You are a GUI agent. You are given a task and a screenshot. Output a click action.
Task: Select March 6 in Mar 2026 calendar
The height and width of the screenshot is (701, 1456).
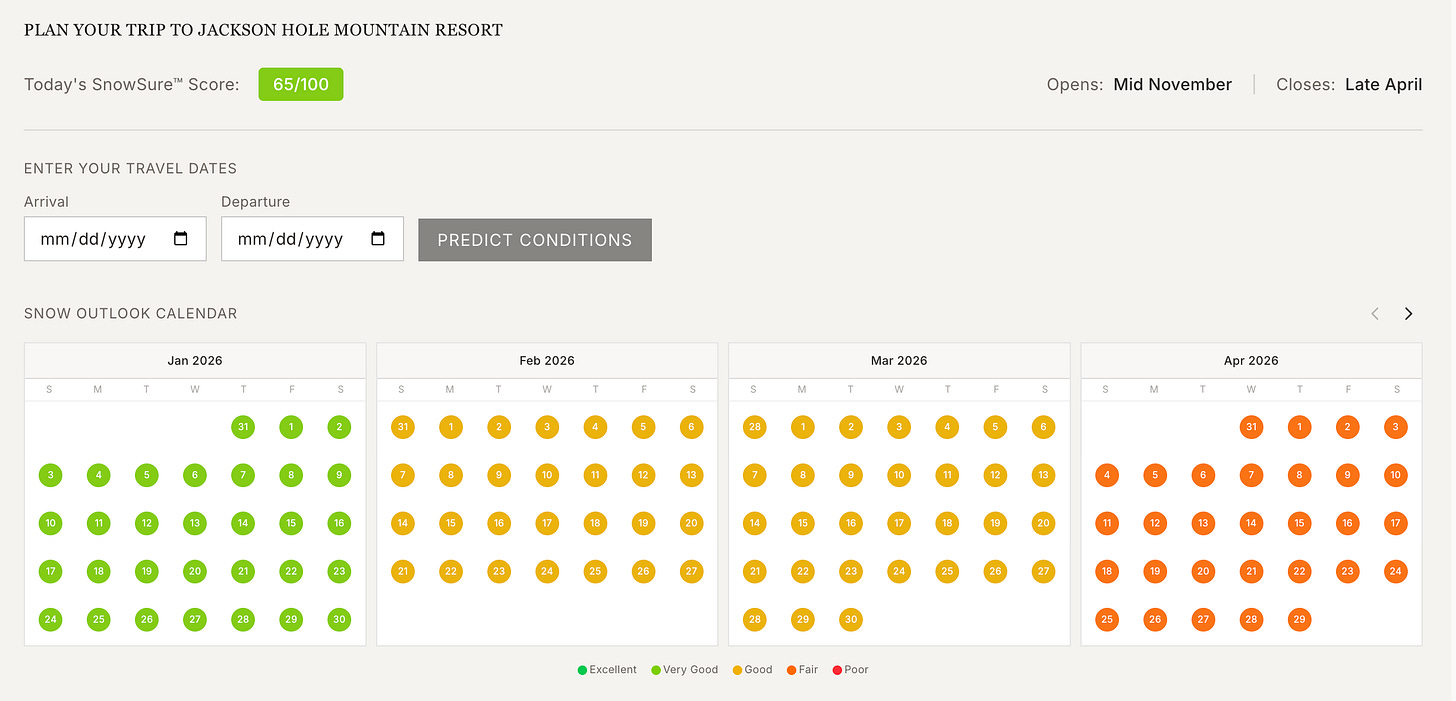click(1043, 427)
